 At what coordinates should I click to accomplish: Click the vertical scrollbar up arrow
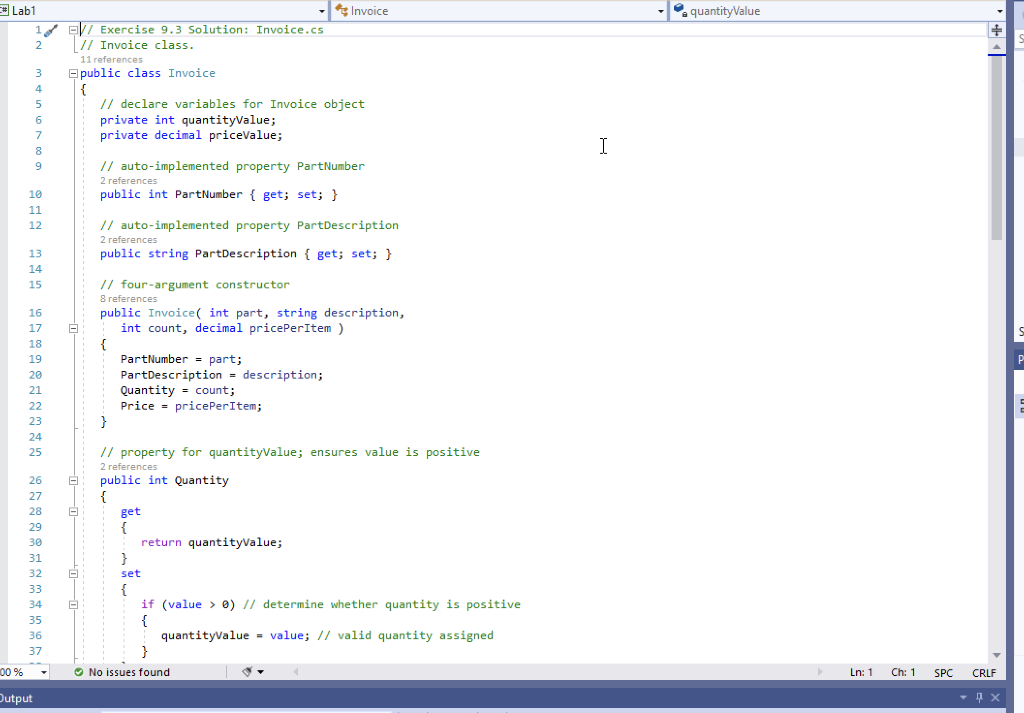tap(997, 47)
